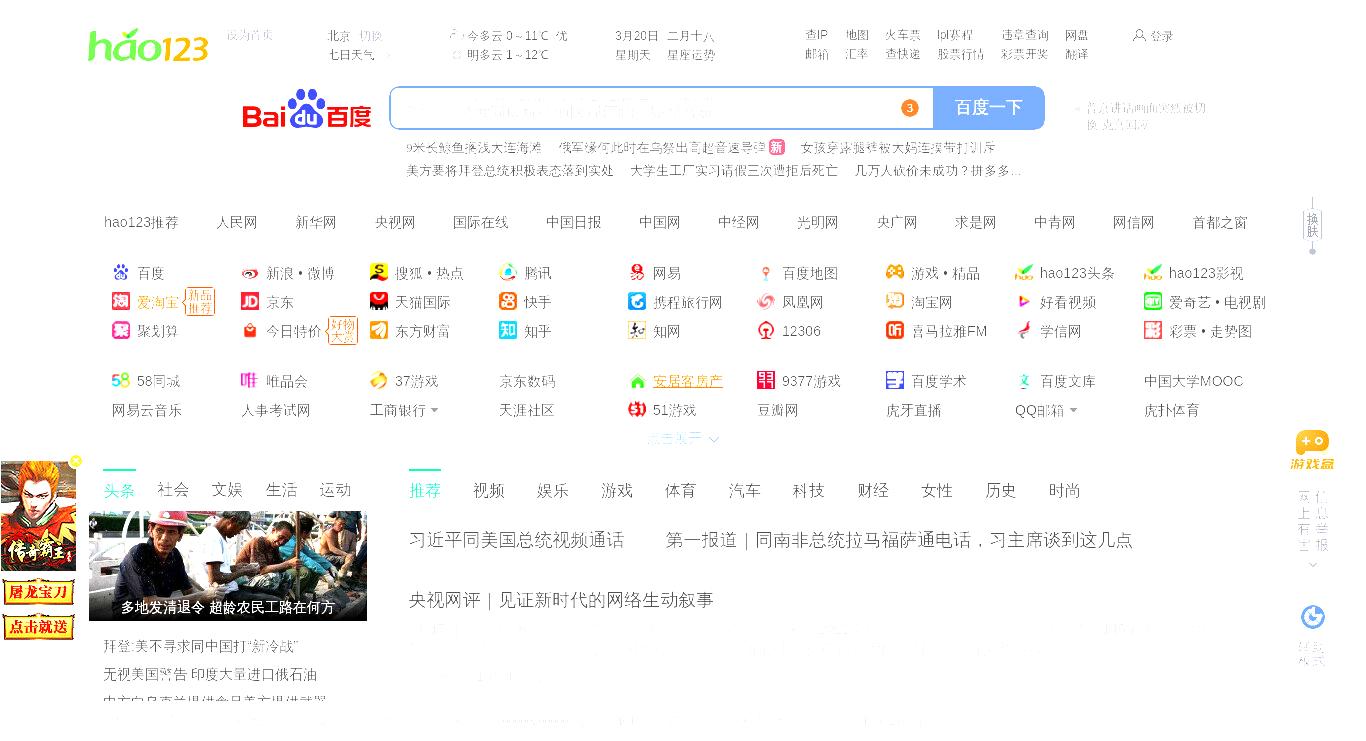Open the Sina Weibo icon link
The width and height of the screenshot is (1366, 741).
click(250, 273)
